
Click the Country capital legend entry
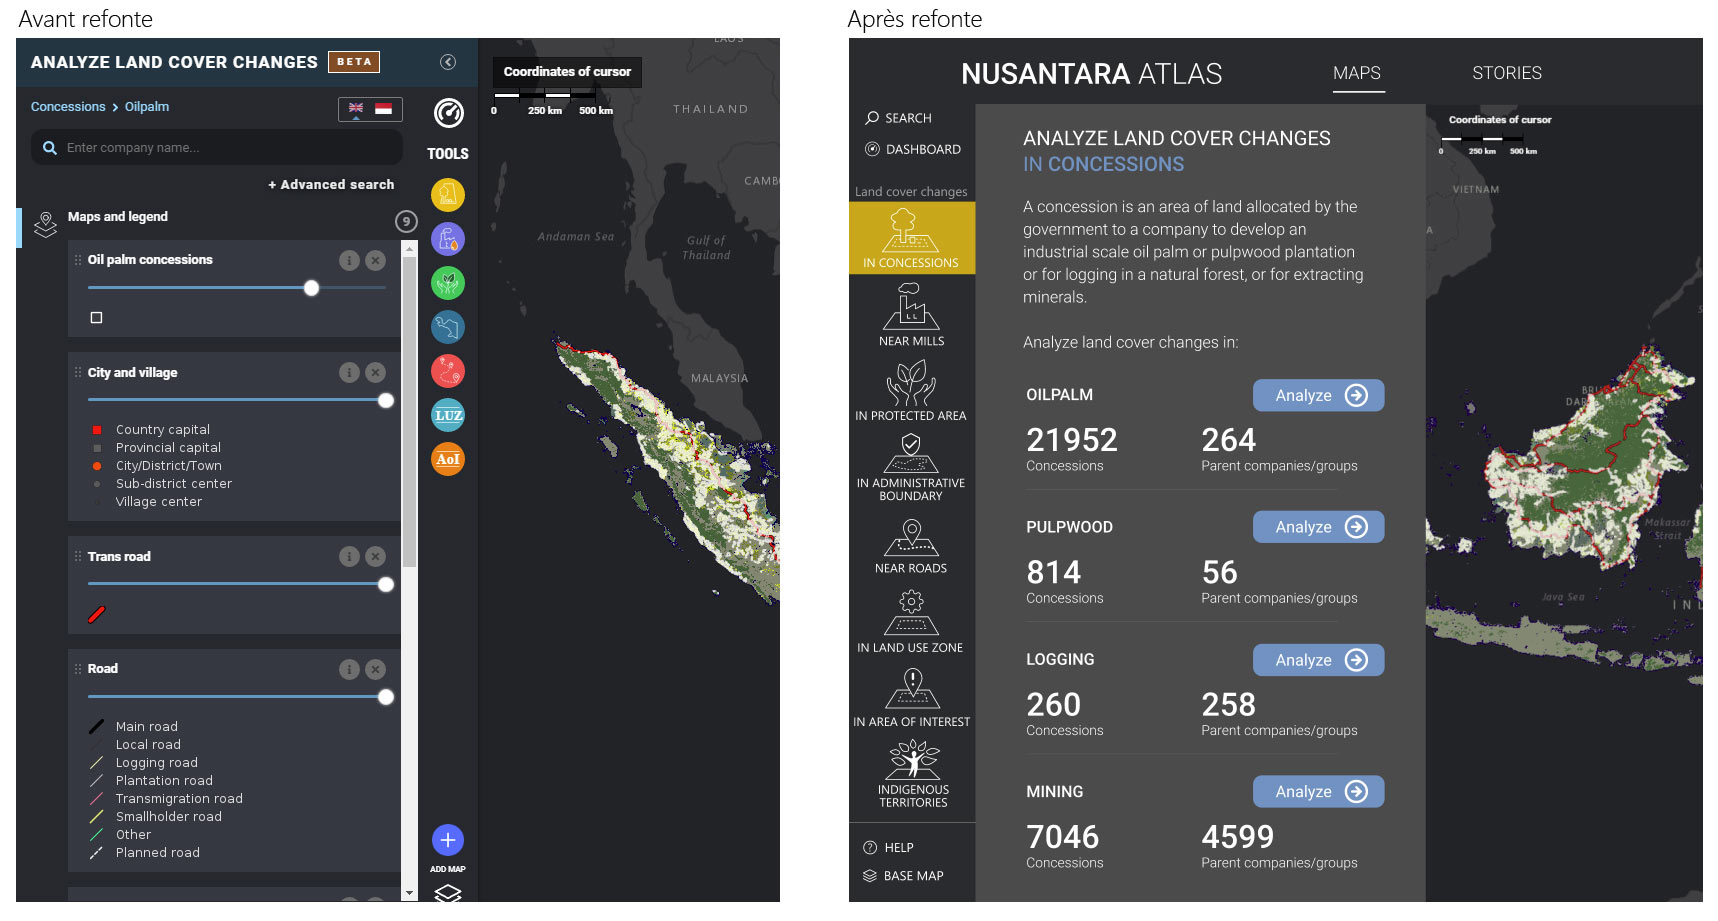click(152, 430)
